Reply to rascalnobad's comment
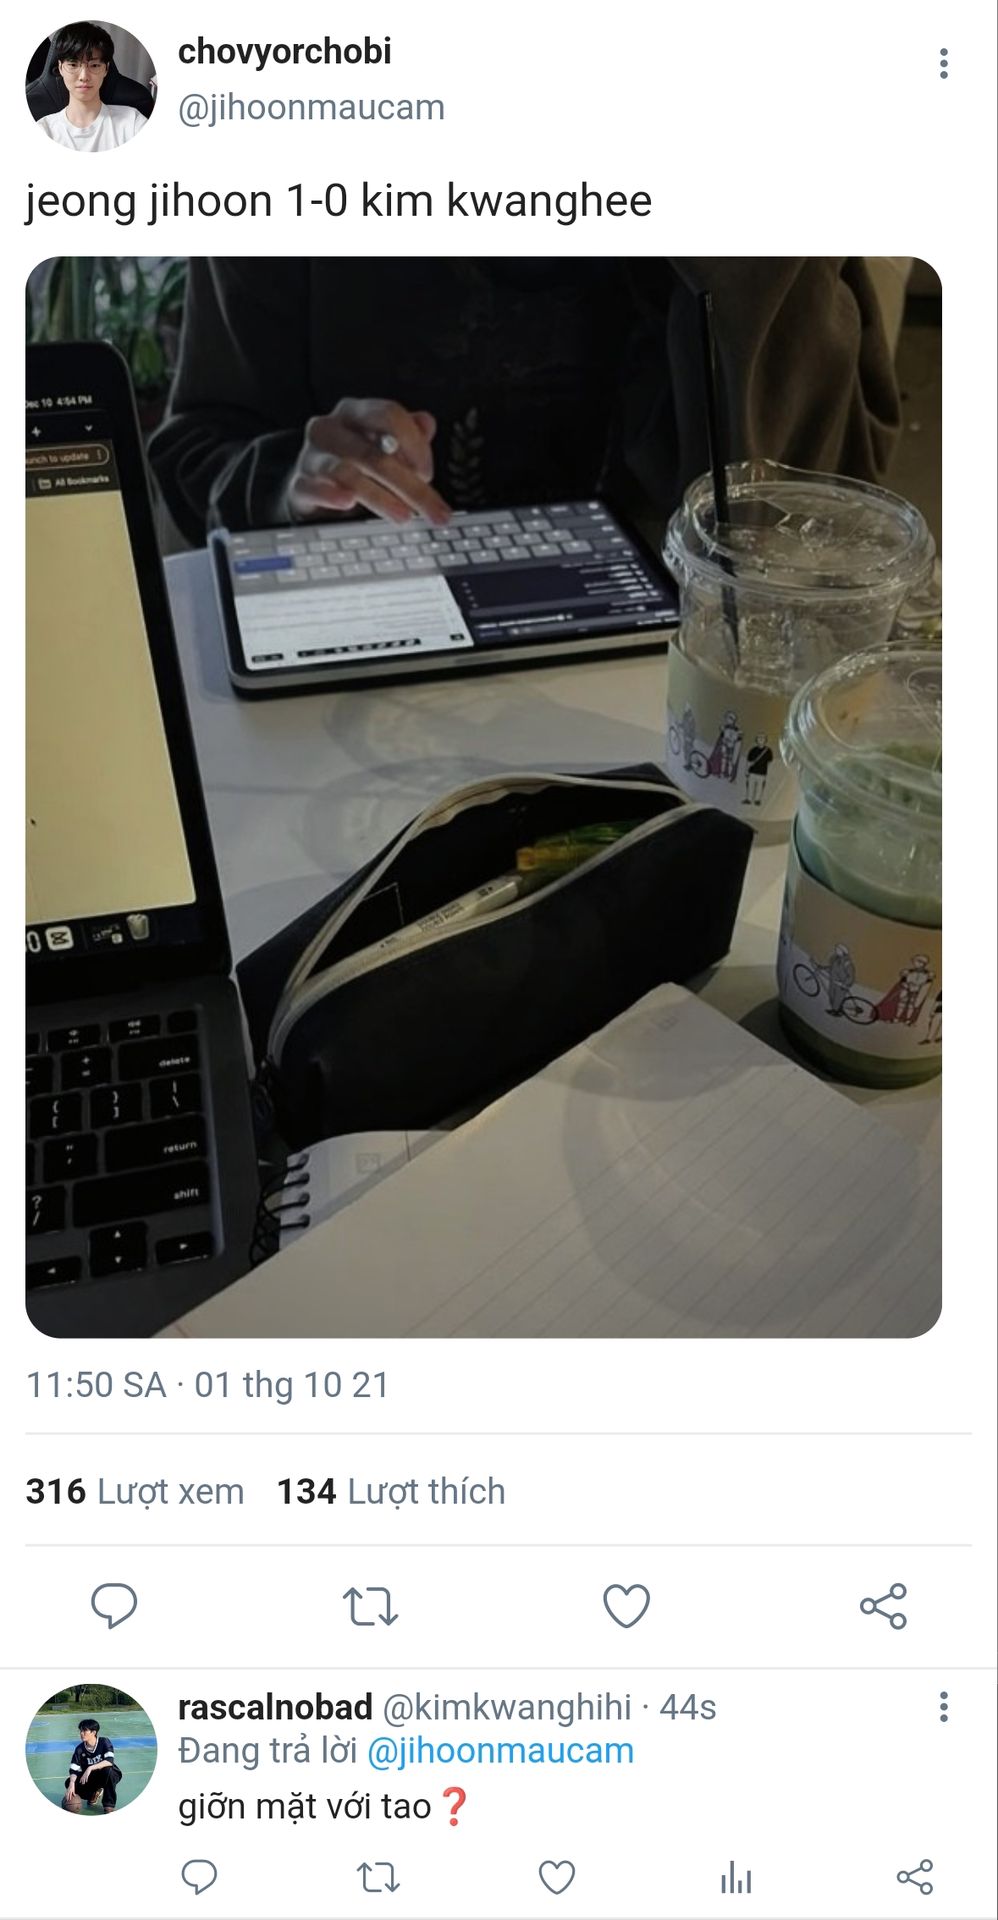The image size is (998, 1920). 199,1877
